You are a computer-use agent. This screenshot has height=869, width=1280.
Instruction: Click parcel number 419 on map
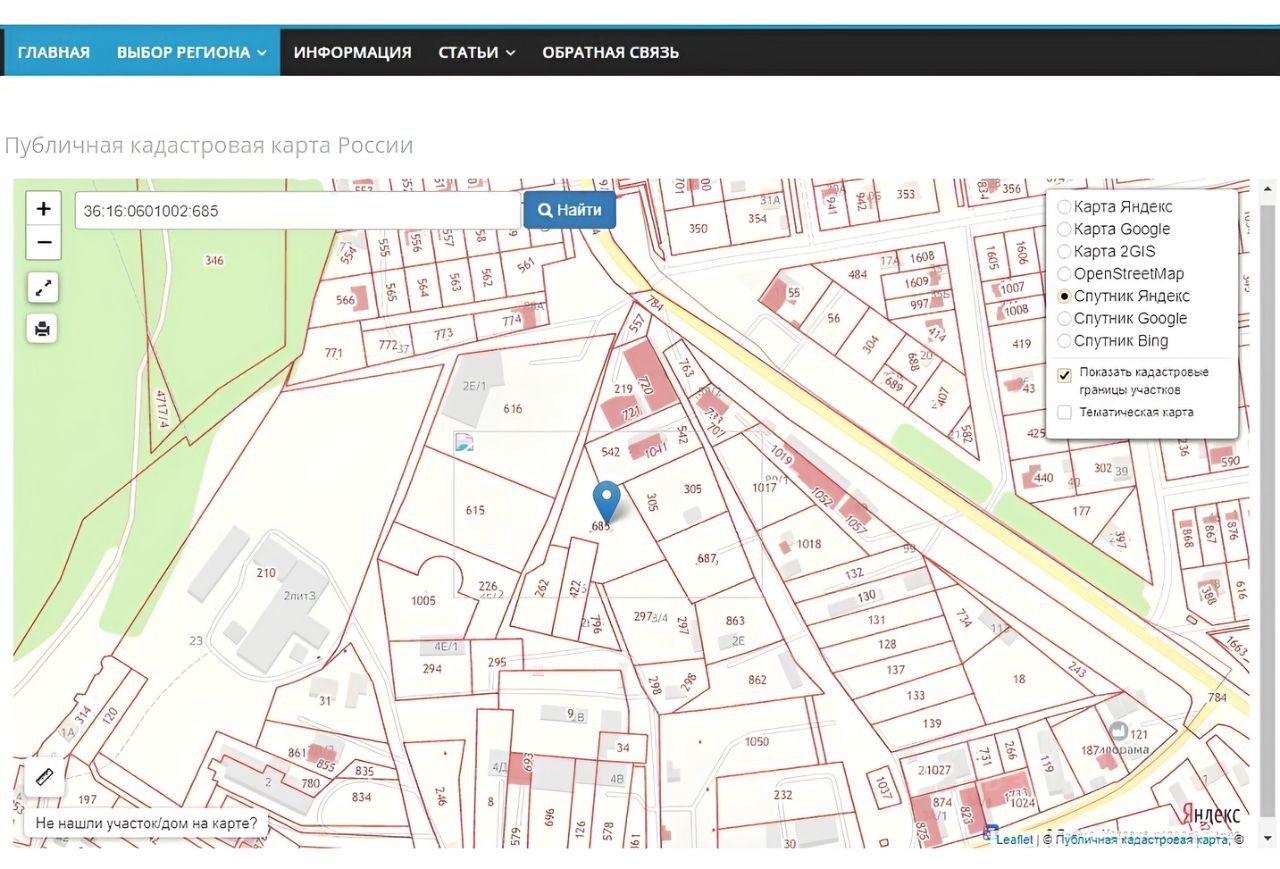tap(1021, 344)
